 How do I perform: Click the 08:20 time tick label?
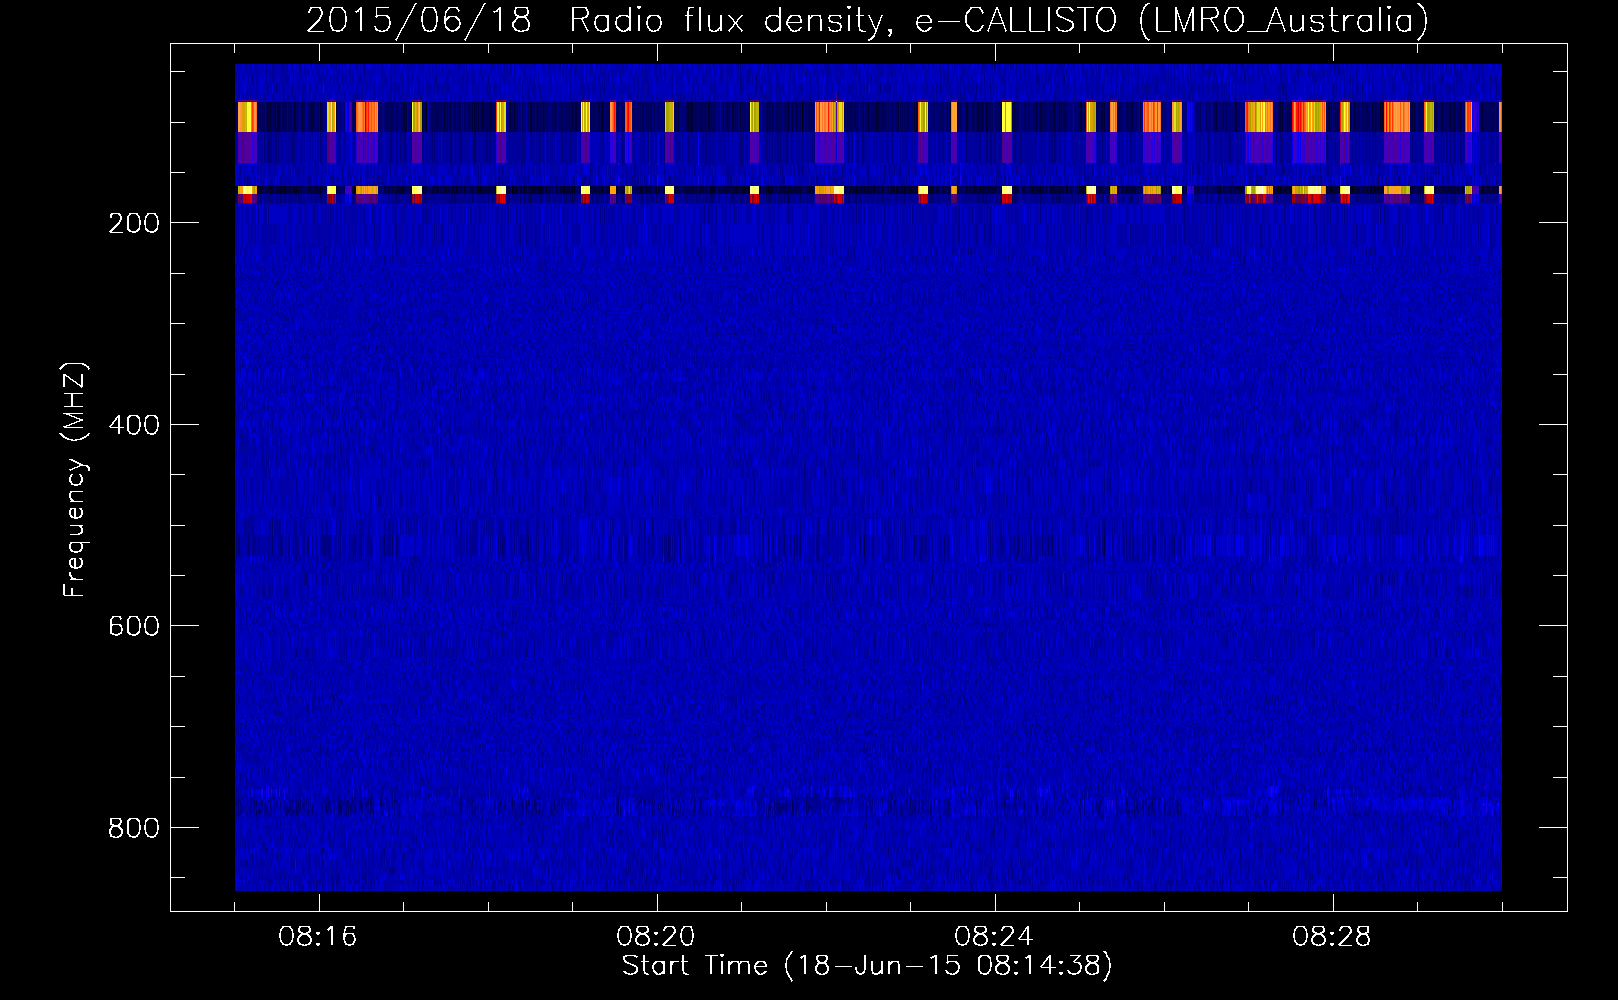pos(657,937)
